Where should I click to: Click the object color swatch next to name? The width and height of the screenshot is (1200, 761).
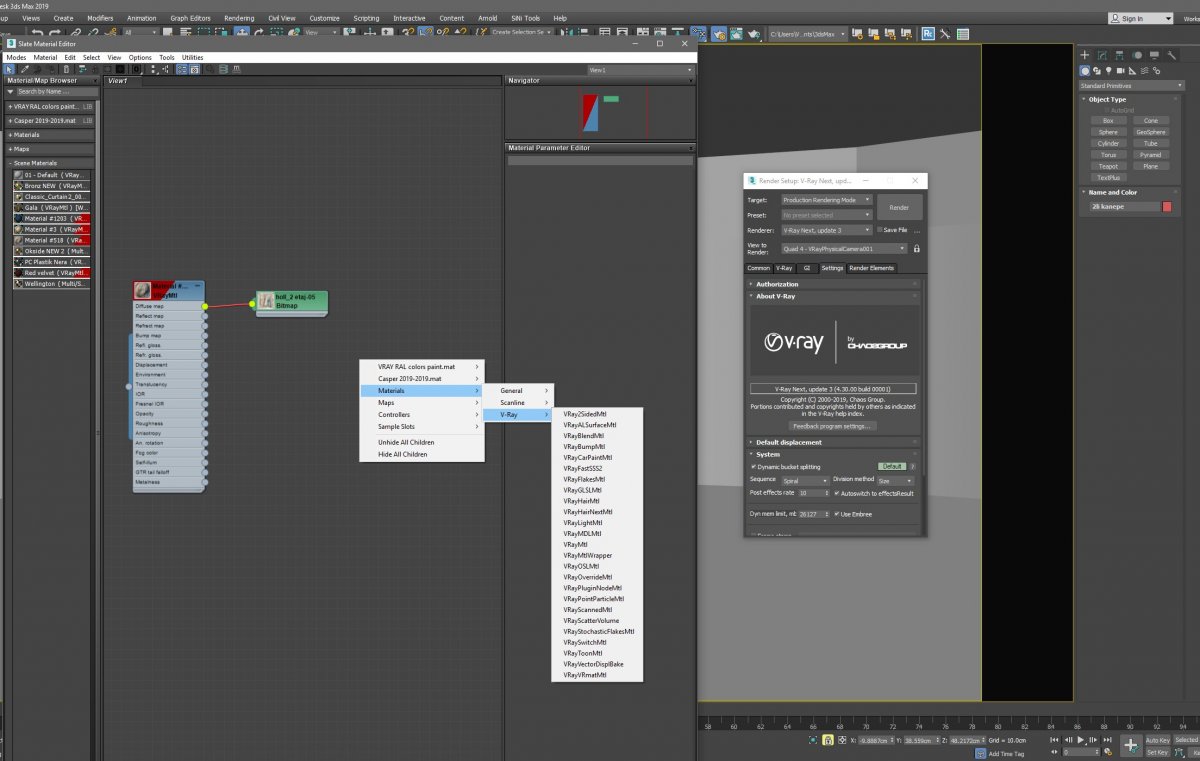pos(1166,207)
